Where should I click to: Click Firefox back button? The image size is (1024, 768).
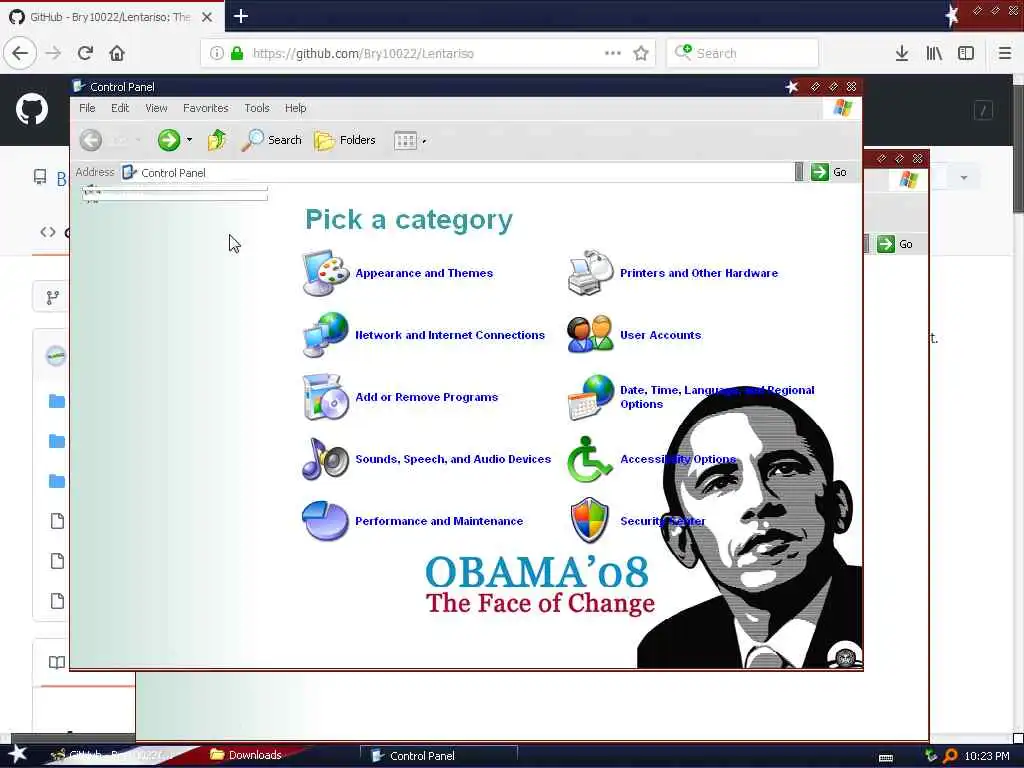click(x=20, y=53)
